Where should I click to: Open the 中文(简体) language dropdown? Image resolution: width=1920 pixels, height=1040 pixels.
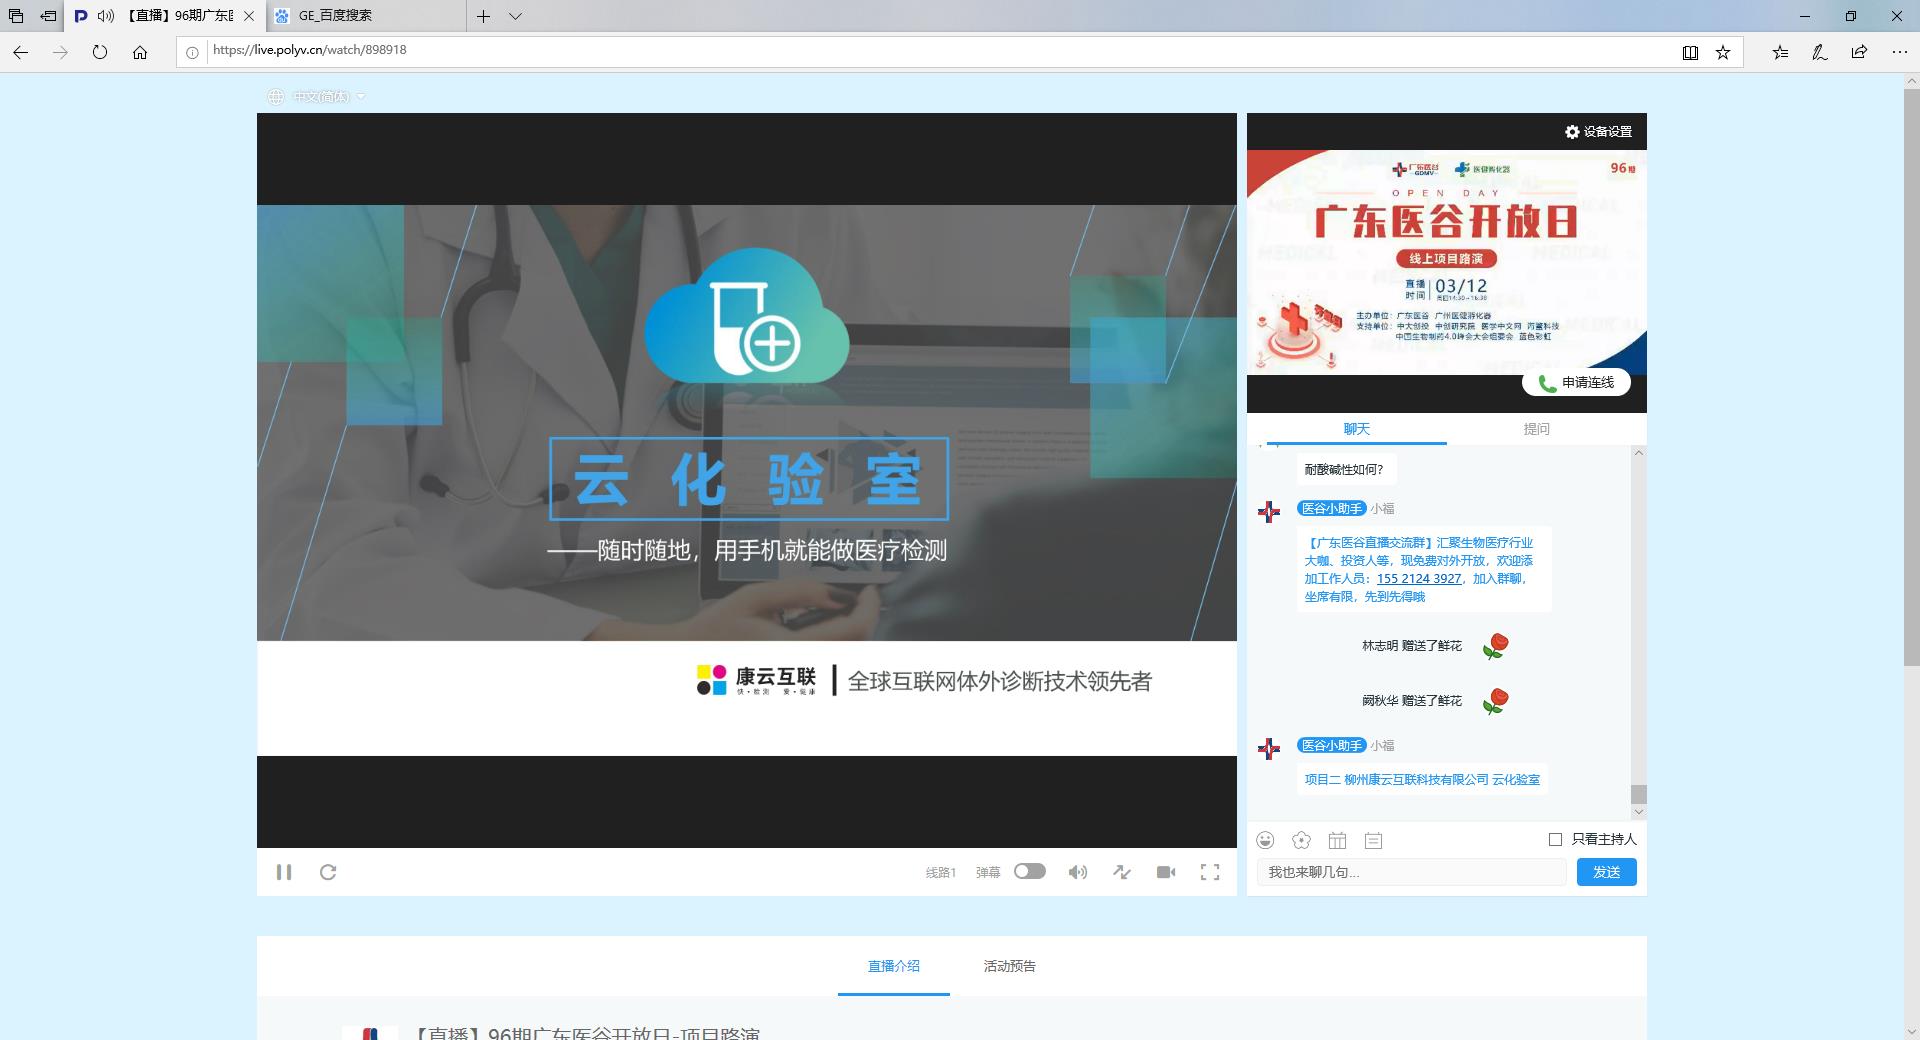[320, 97]
